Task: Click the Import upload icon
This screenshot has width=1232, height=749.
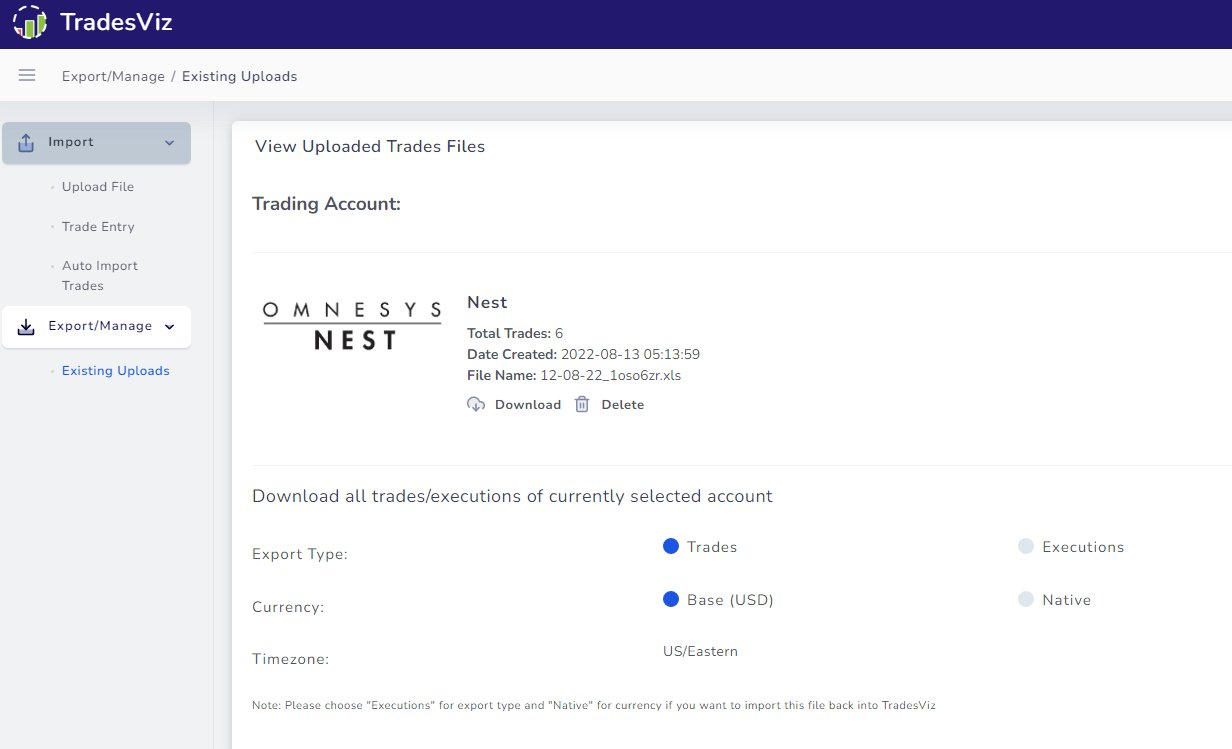Action: point(26,143)
